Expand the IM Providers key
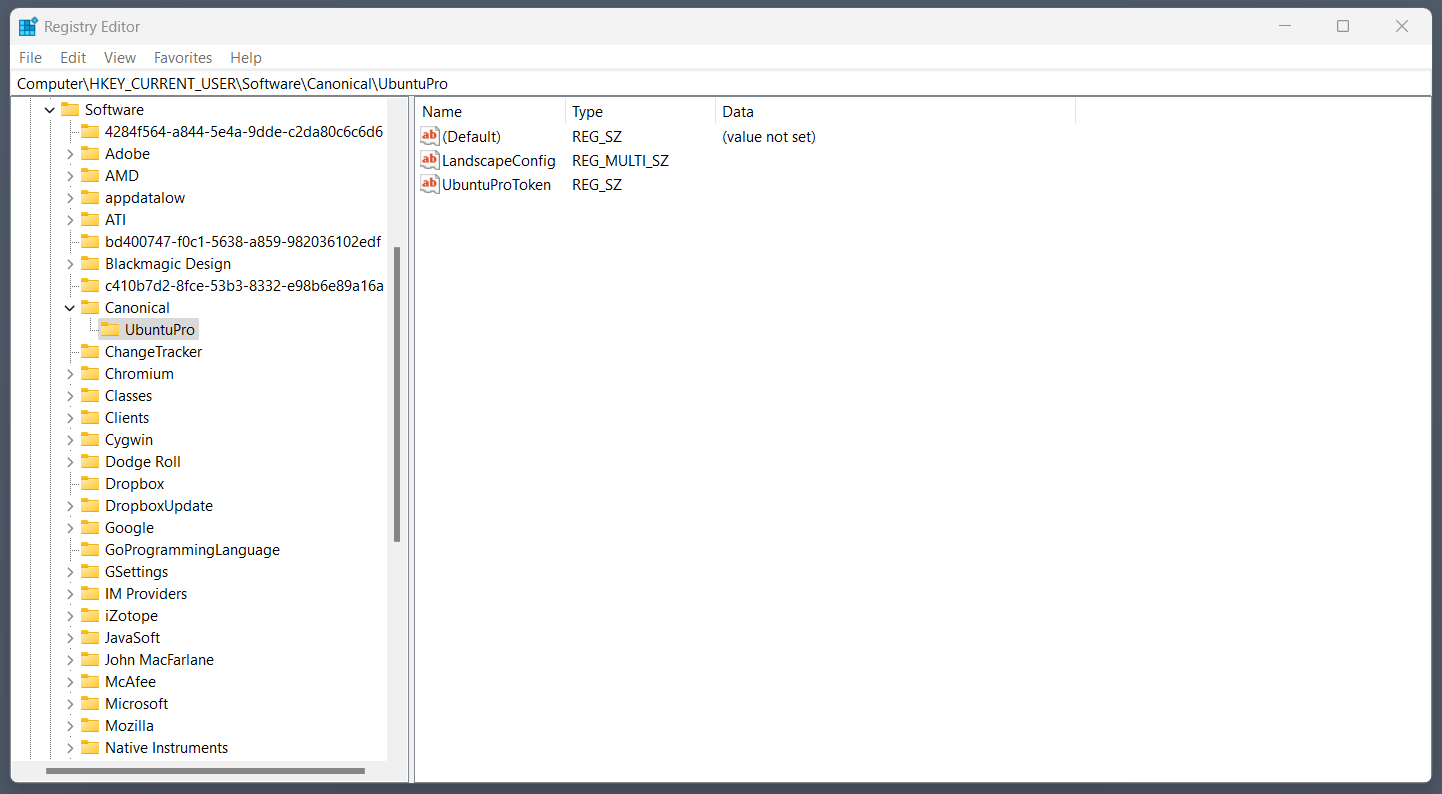 pos(70,594)
